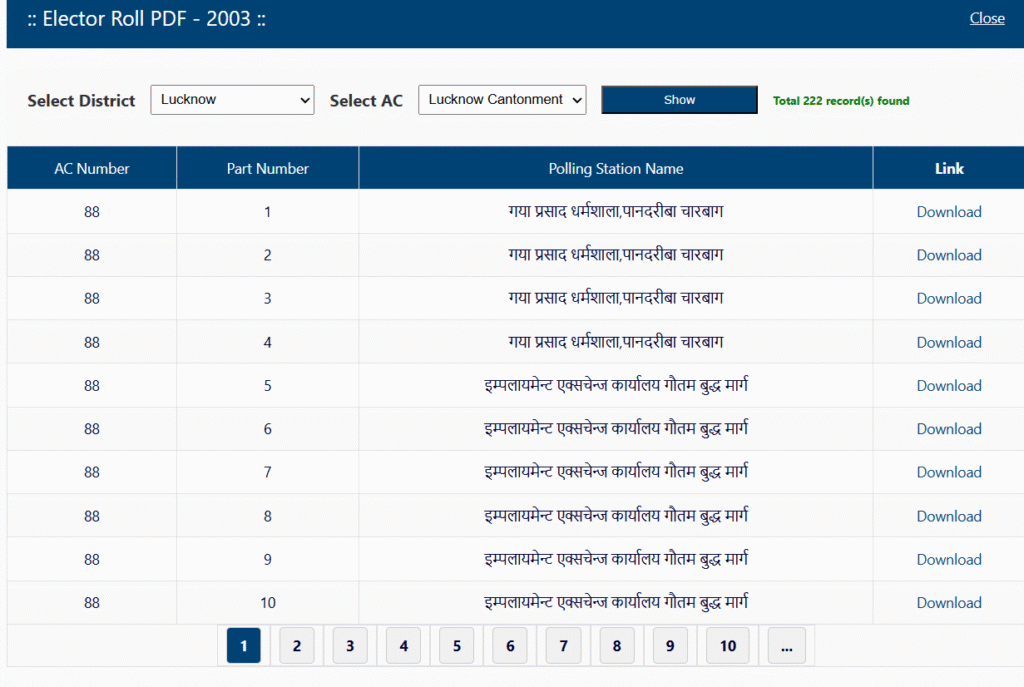Download the roll for Part Number 1
The width and height of the screenshot is (1024, 687).
(x=948, y=212)
